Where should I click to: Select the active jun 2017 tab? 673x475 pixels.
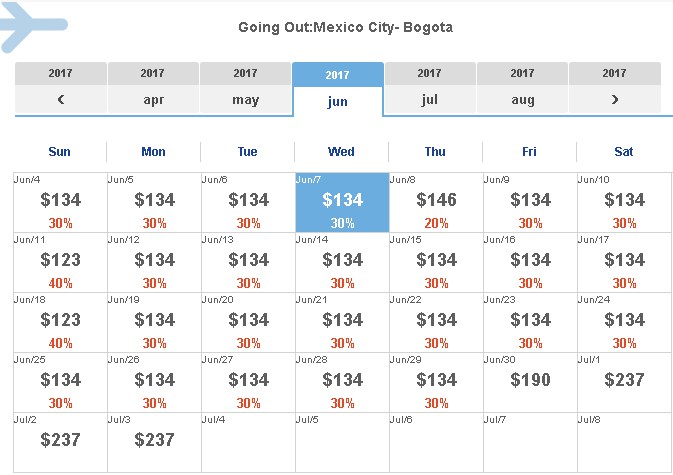pyautogui.click(x=337, y=89)
